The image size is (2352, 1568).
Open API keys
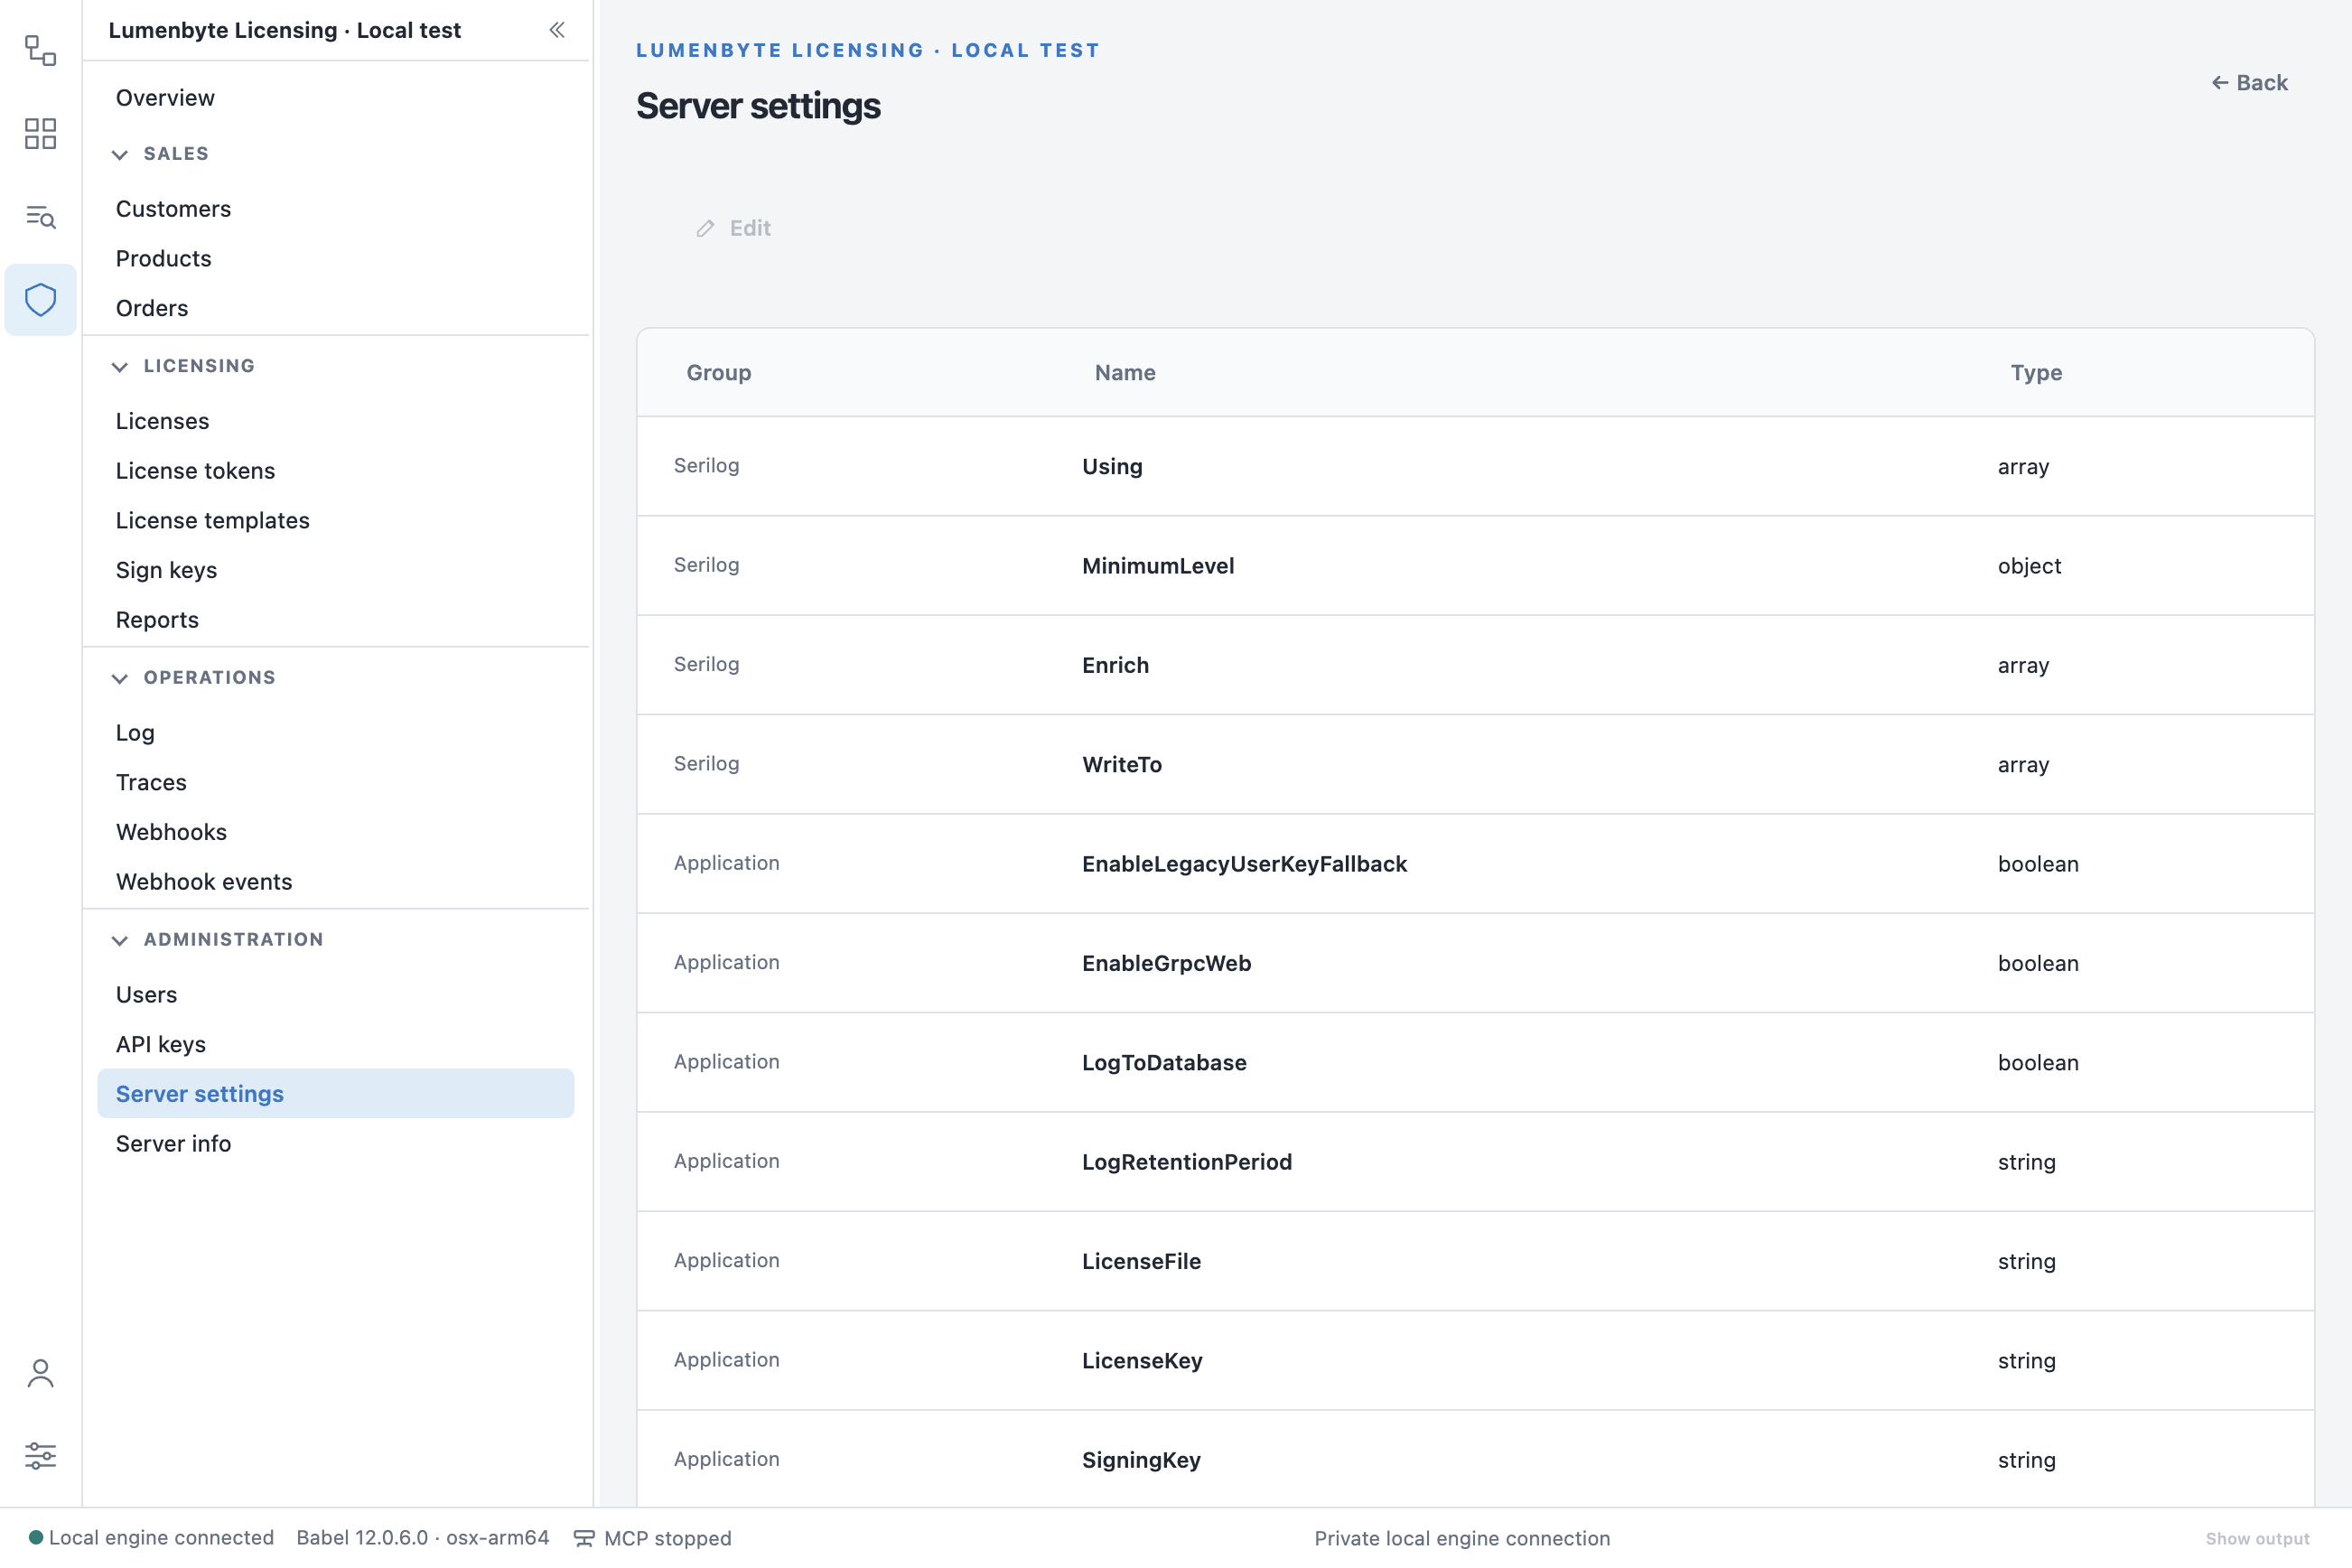point(336,1045)
